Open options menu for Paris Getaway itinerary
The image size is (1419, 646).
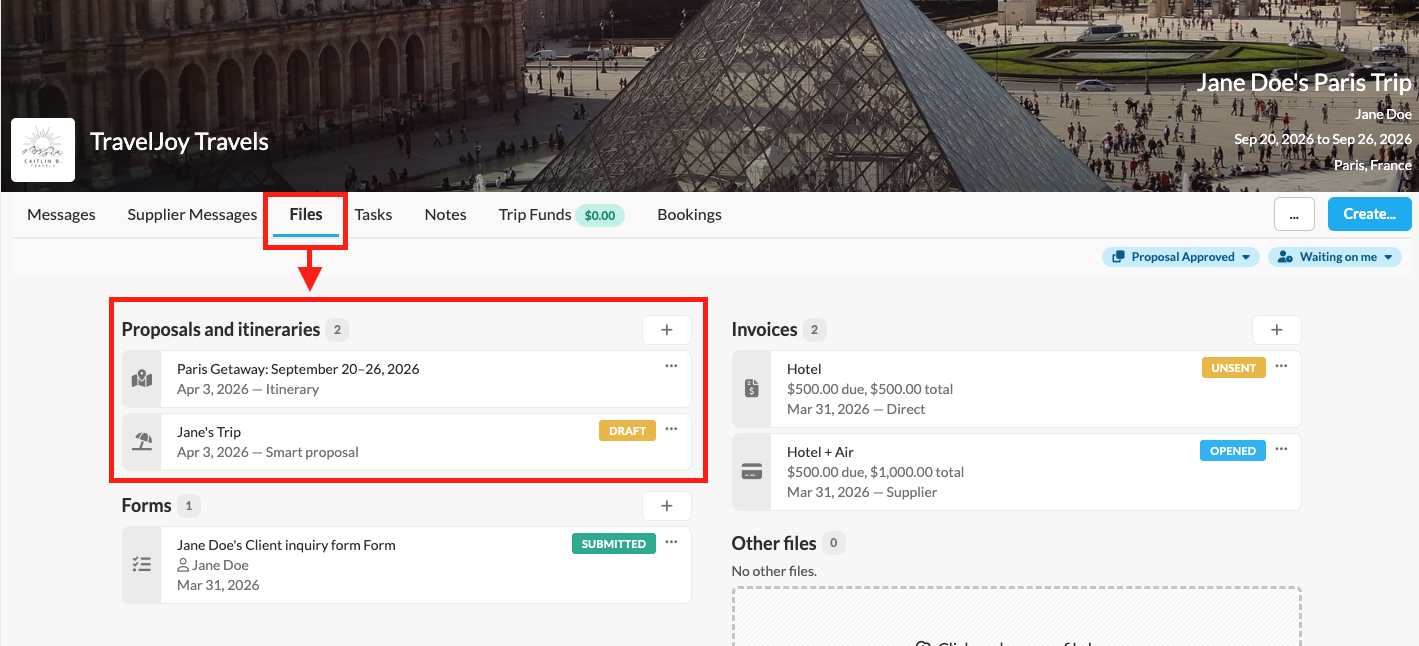[x=671, y=366]
